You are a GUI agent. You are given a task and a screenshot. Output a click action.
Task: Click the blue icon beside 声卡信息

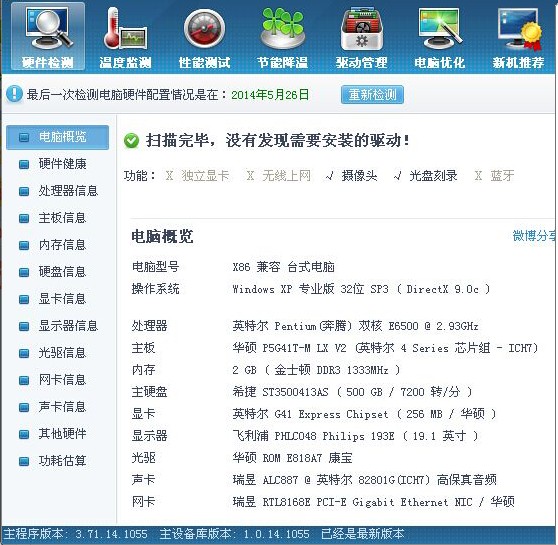[24, 407]
